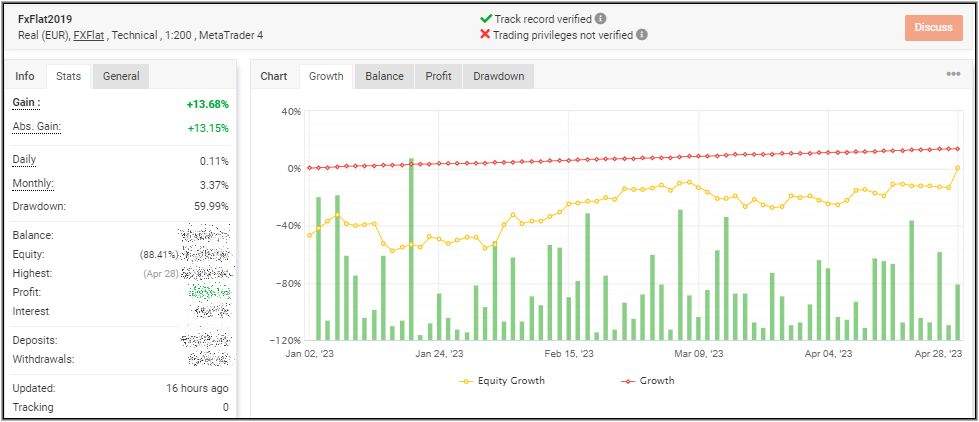Click info icon beside Trading privileges not verified
The image size is (979, 422).
tap(642, 34)
